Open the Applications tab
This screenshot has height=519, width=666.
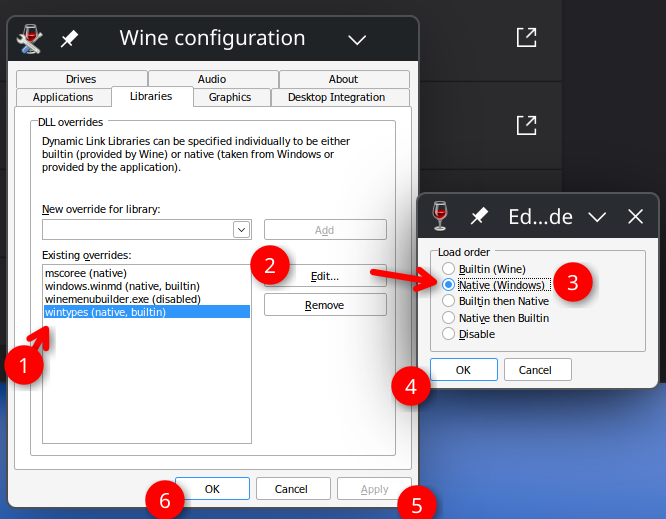63,97
